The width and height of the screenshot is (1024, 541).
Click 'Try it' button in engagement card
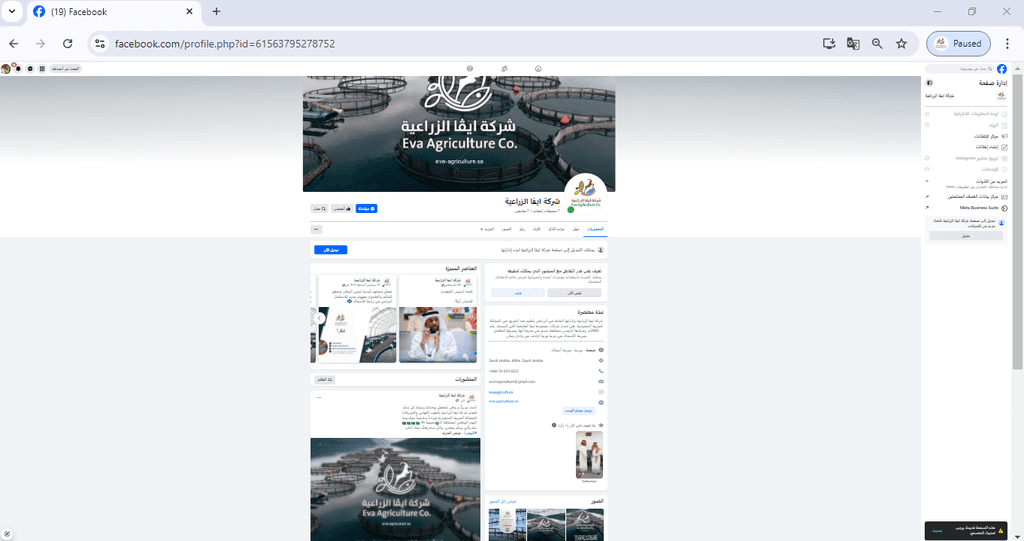518,293
